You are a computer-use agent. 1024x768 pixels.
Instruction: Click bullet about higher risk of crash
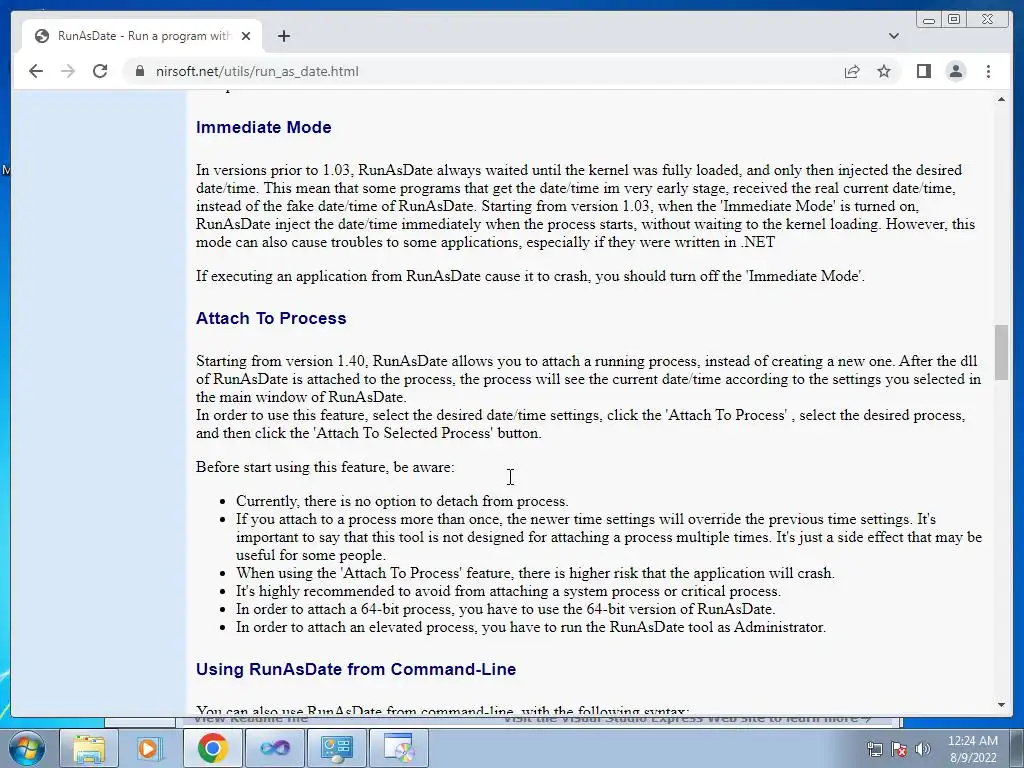click(536, 573)
